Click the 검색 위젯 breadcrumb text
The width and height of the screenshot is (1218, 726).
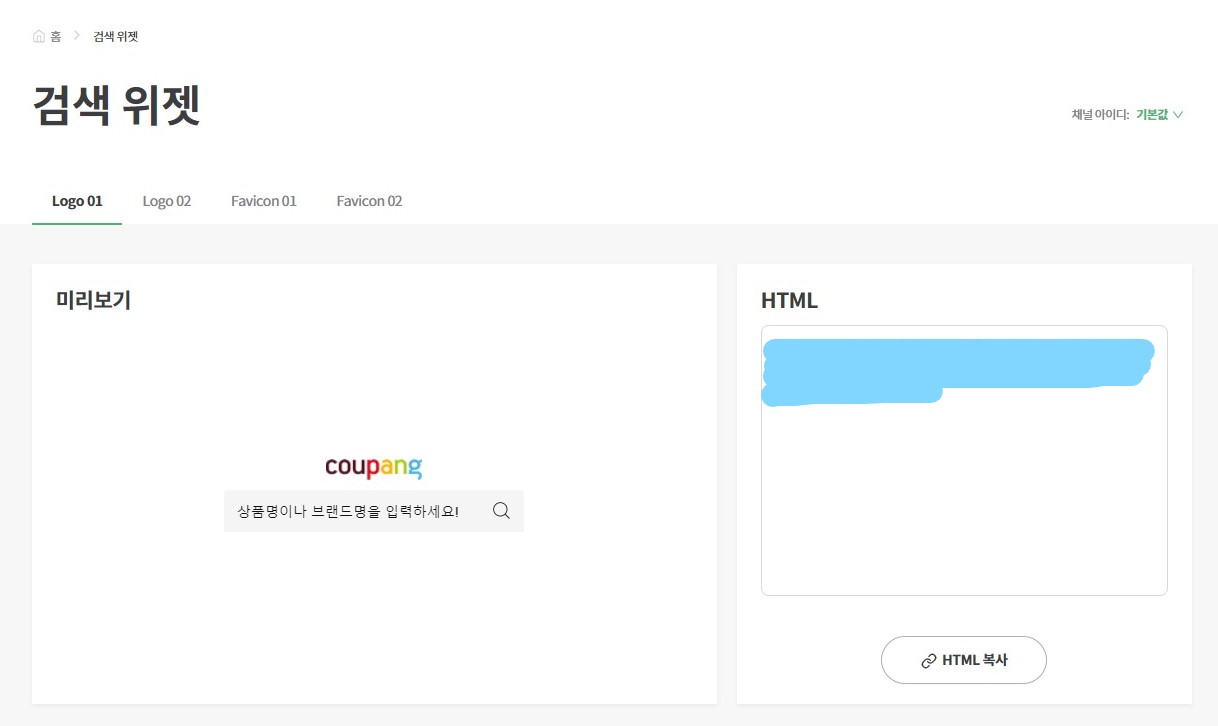point(116,36)
